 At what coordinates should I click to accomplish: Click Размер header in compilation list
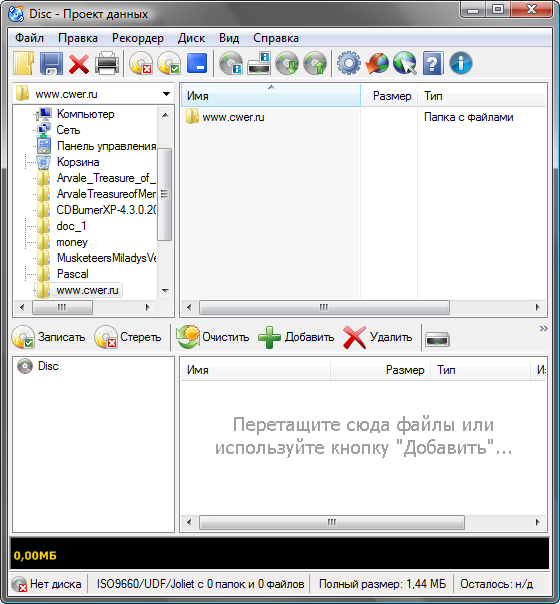380,370
